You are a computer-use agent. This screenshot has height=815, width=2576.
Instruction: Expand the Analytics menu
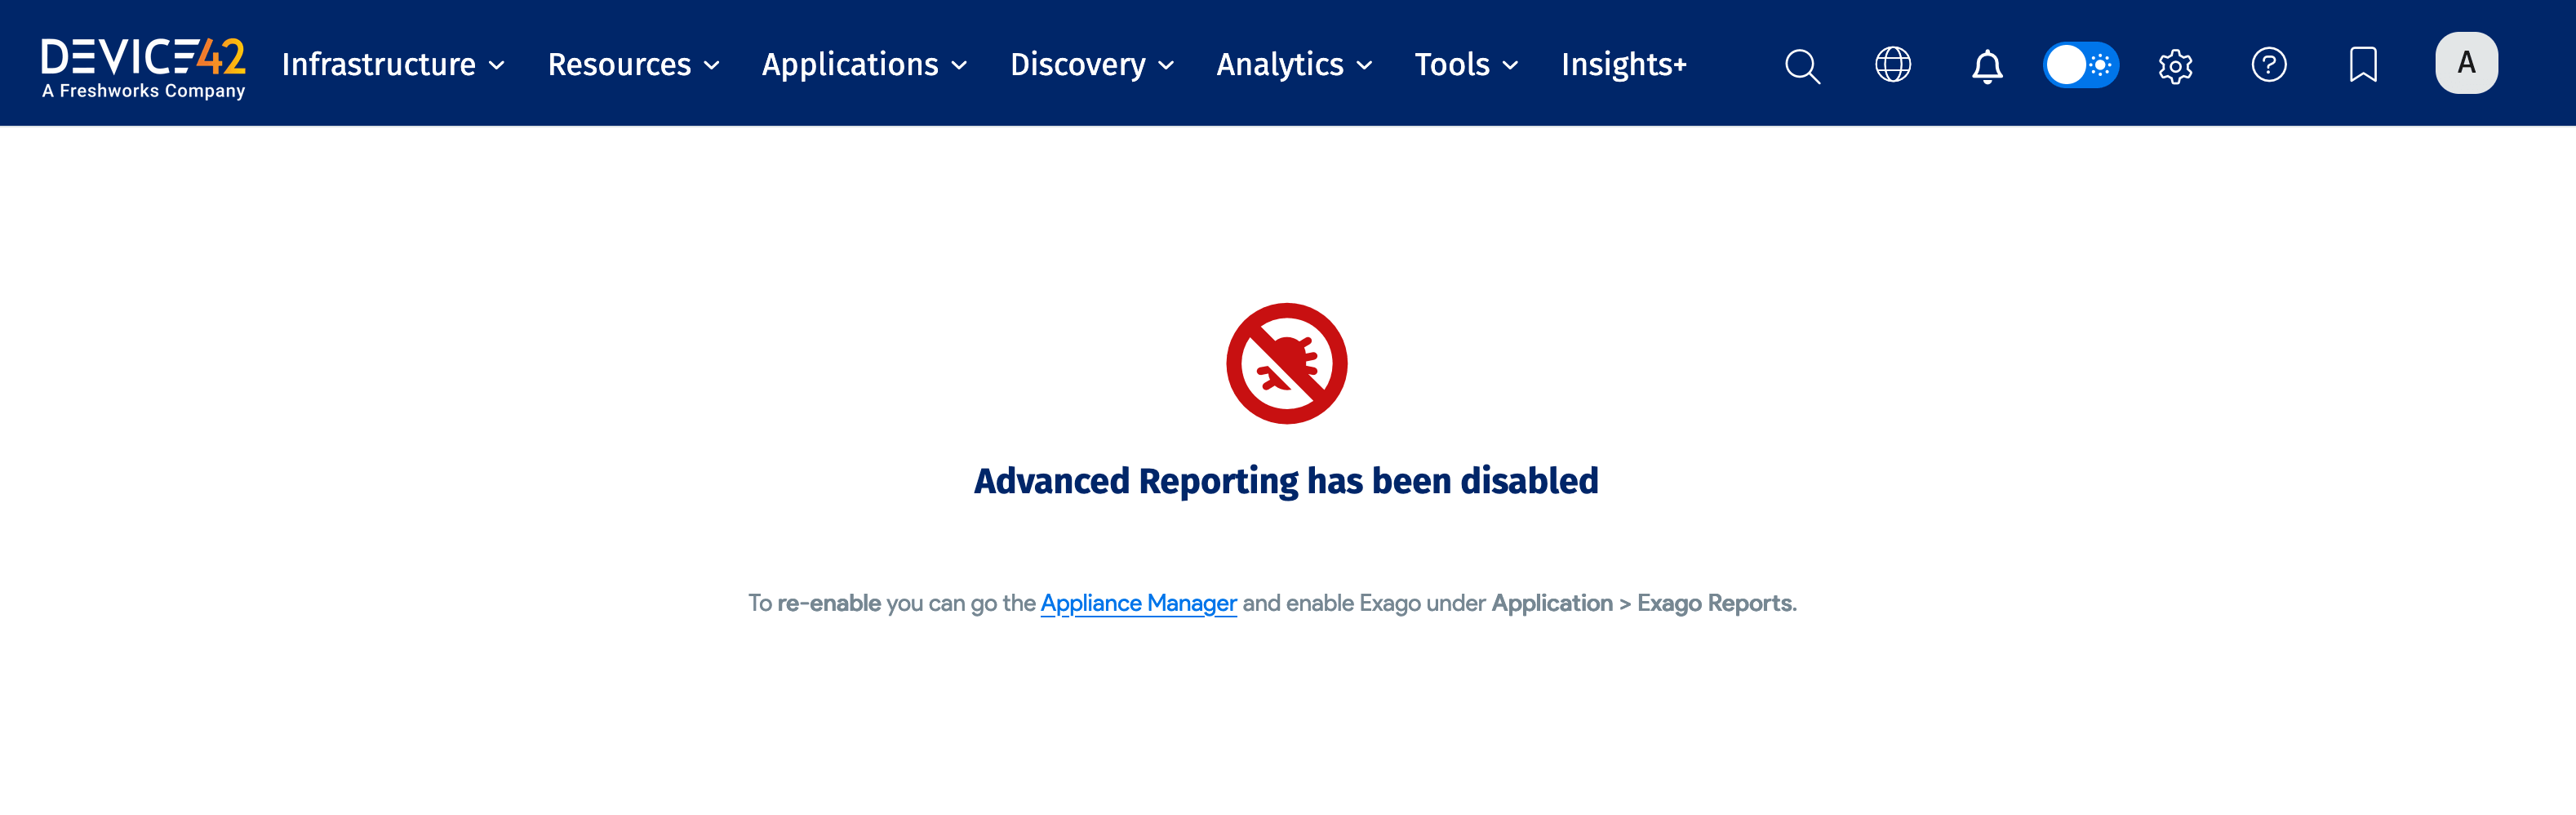coord(1294,65)
